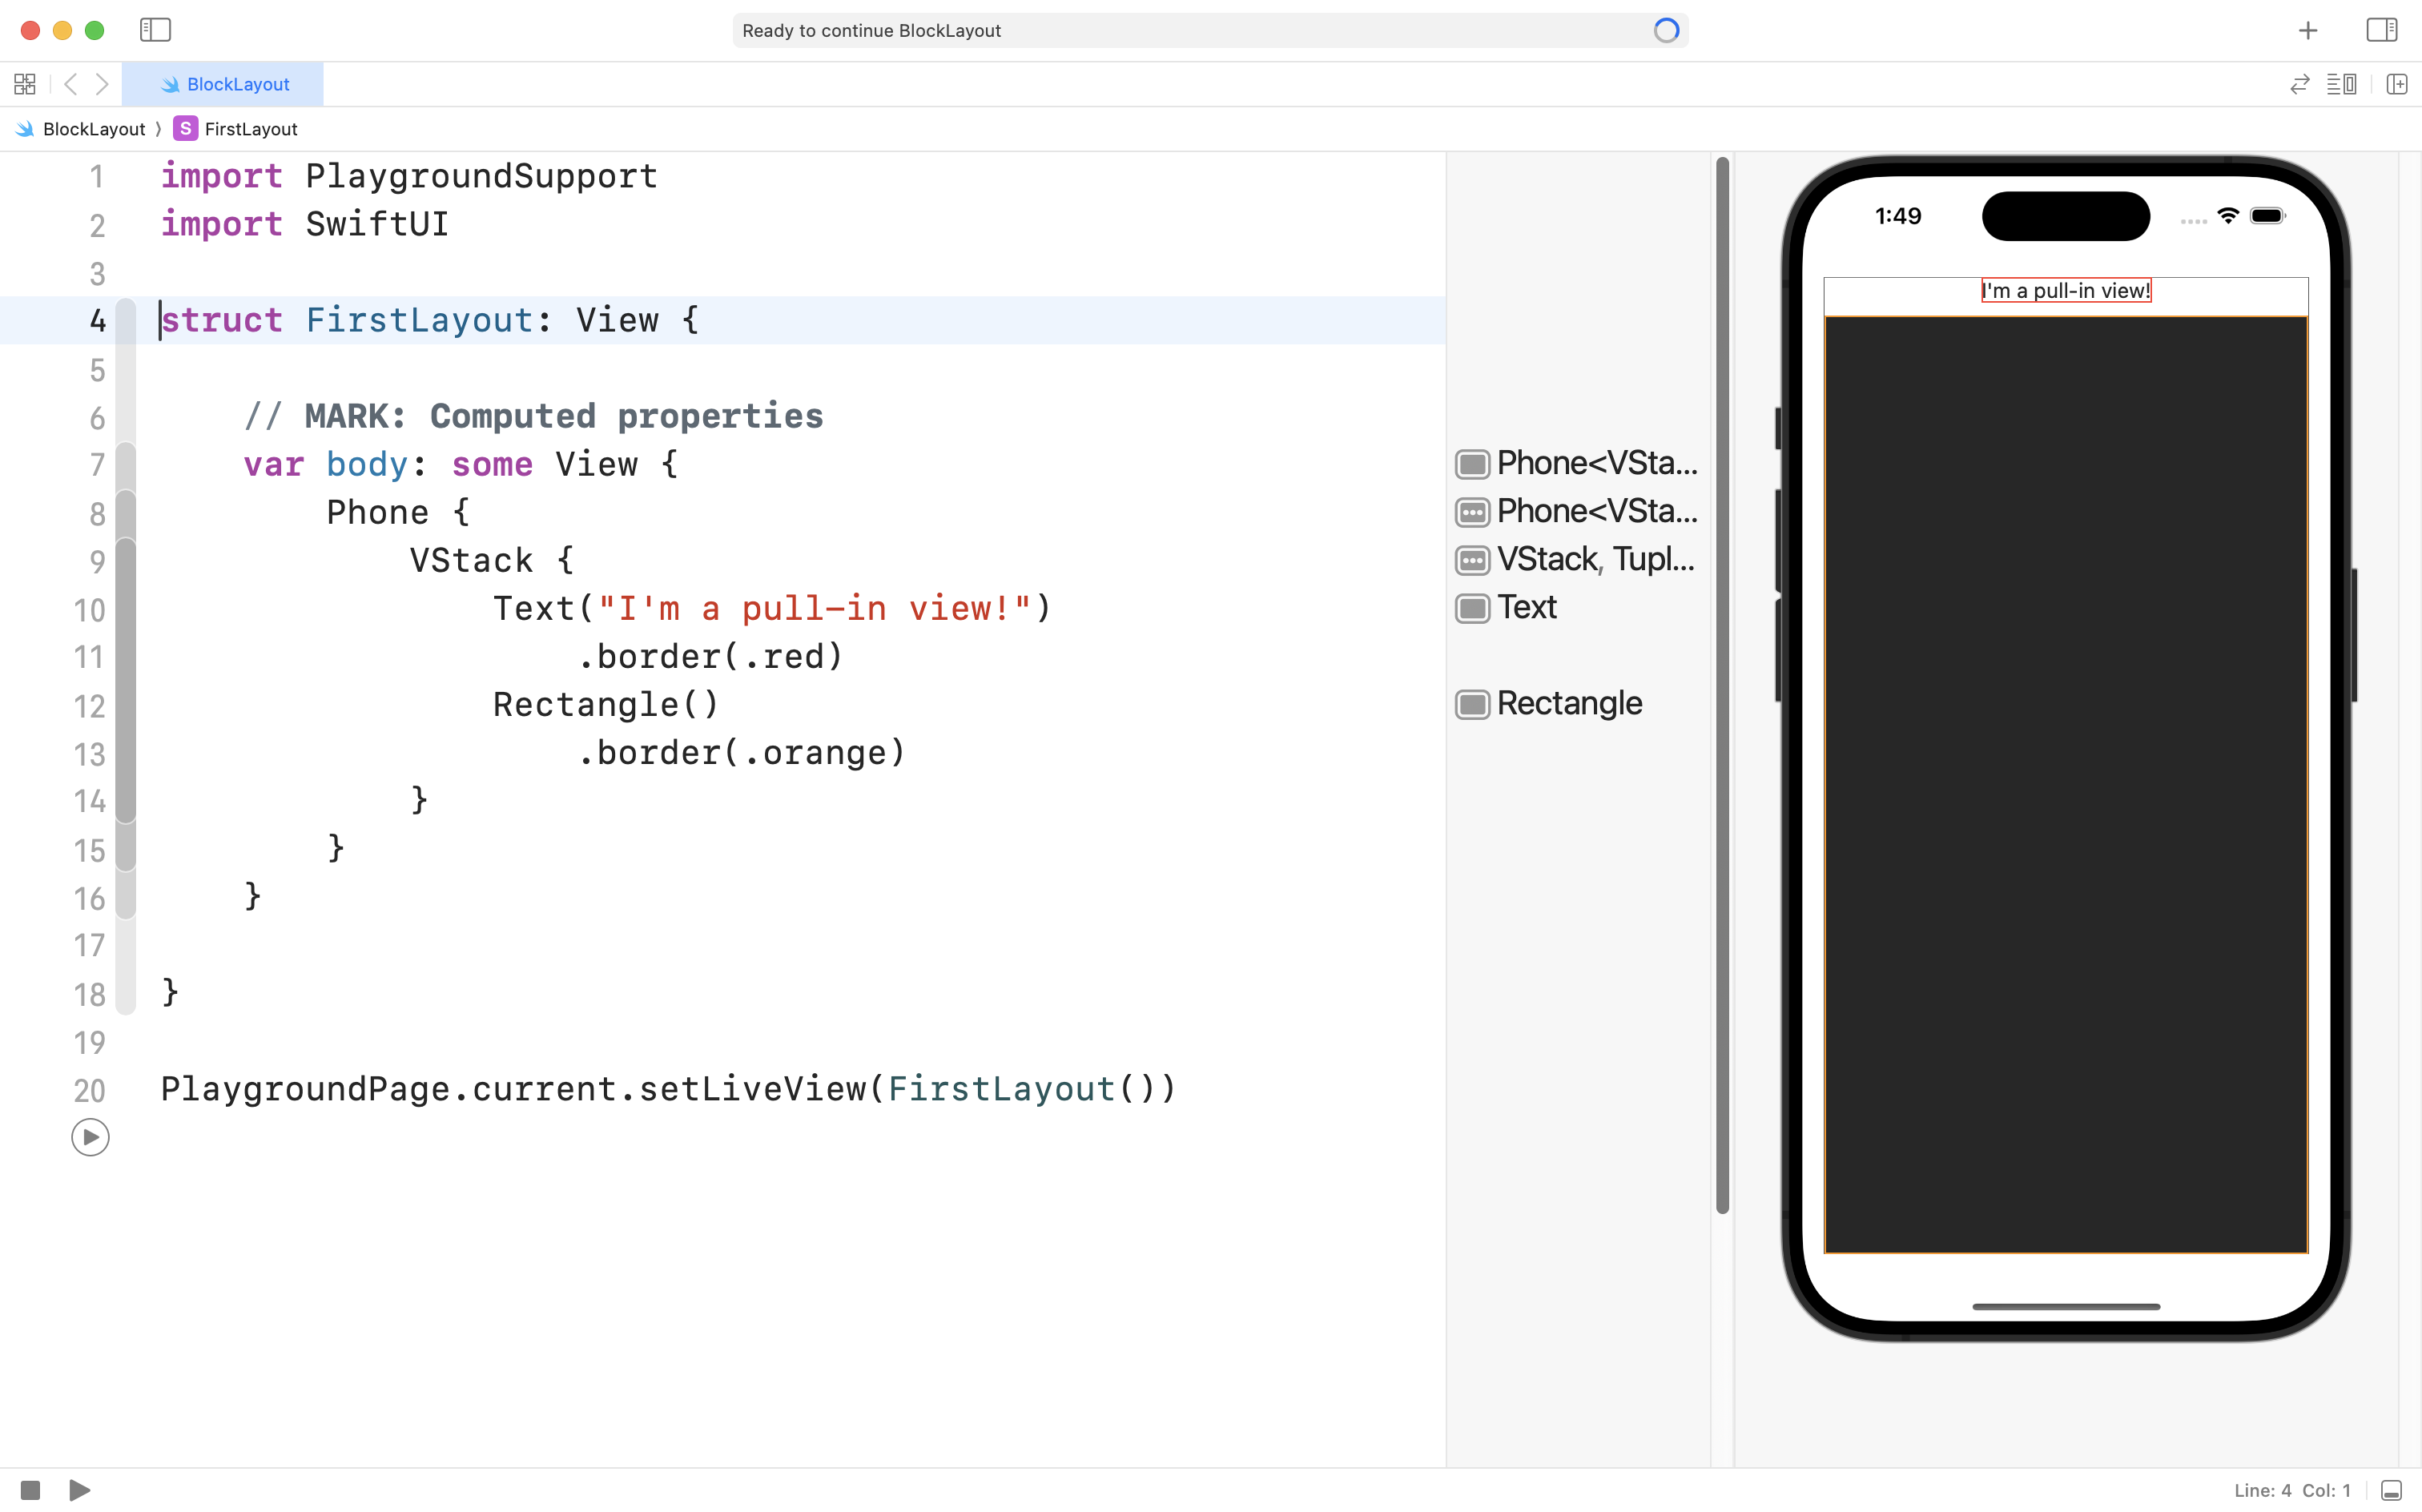The width and height of the screenshot is (2422, 1512).
Task: Open the adjust editor options icon
Action: pyautogui.click(x=2341, y=84)
